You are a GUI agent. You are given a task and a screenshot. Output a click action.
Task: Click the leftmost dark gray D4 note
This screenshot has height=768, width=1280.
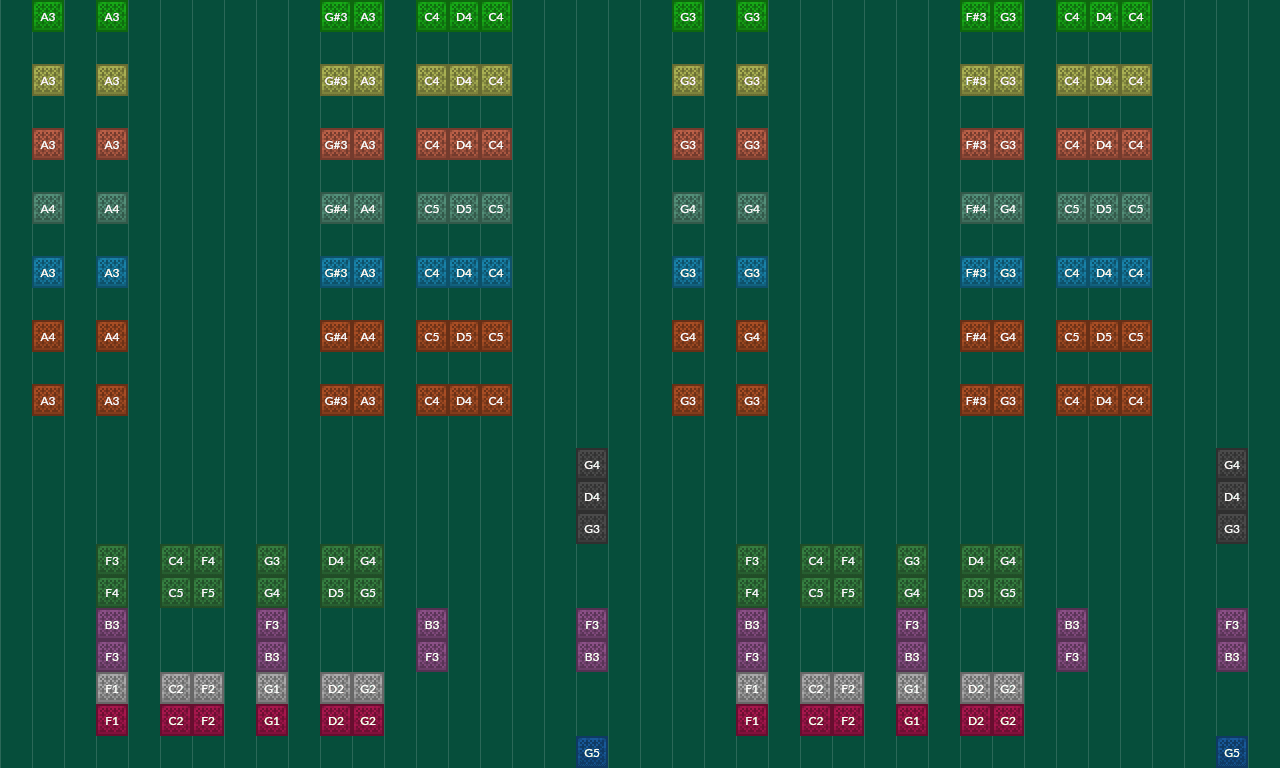[592, 496]
